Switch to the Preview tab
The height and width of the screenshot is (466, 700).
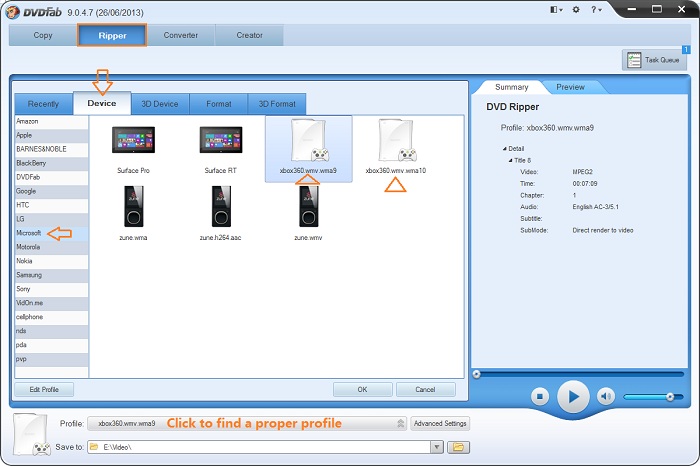pyautogui.click(x=570, y=87)
